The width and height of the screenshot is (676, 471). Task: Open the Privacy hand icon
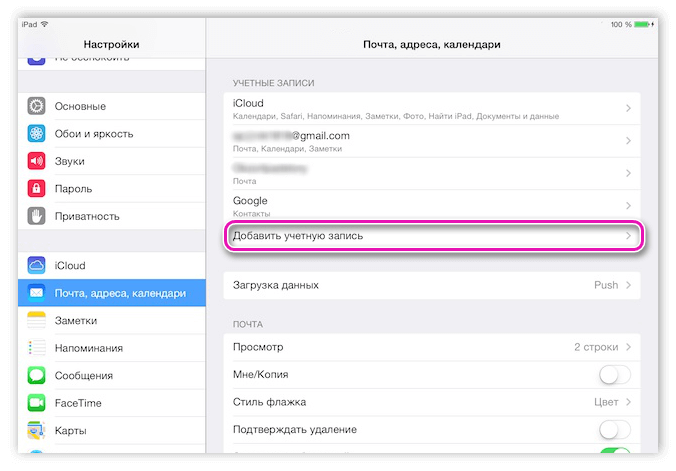pos(37,216)
